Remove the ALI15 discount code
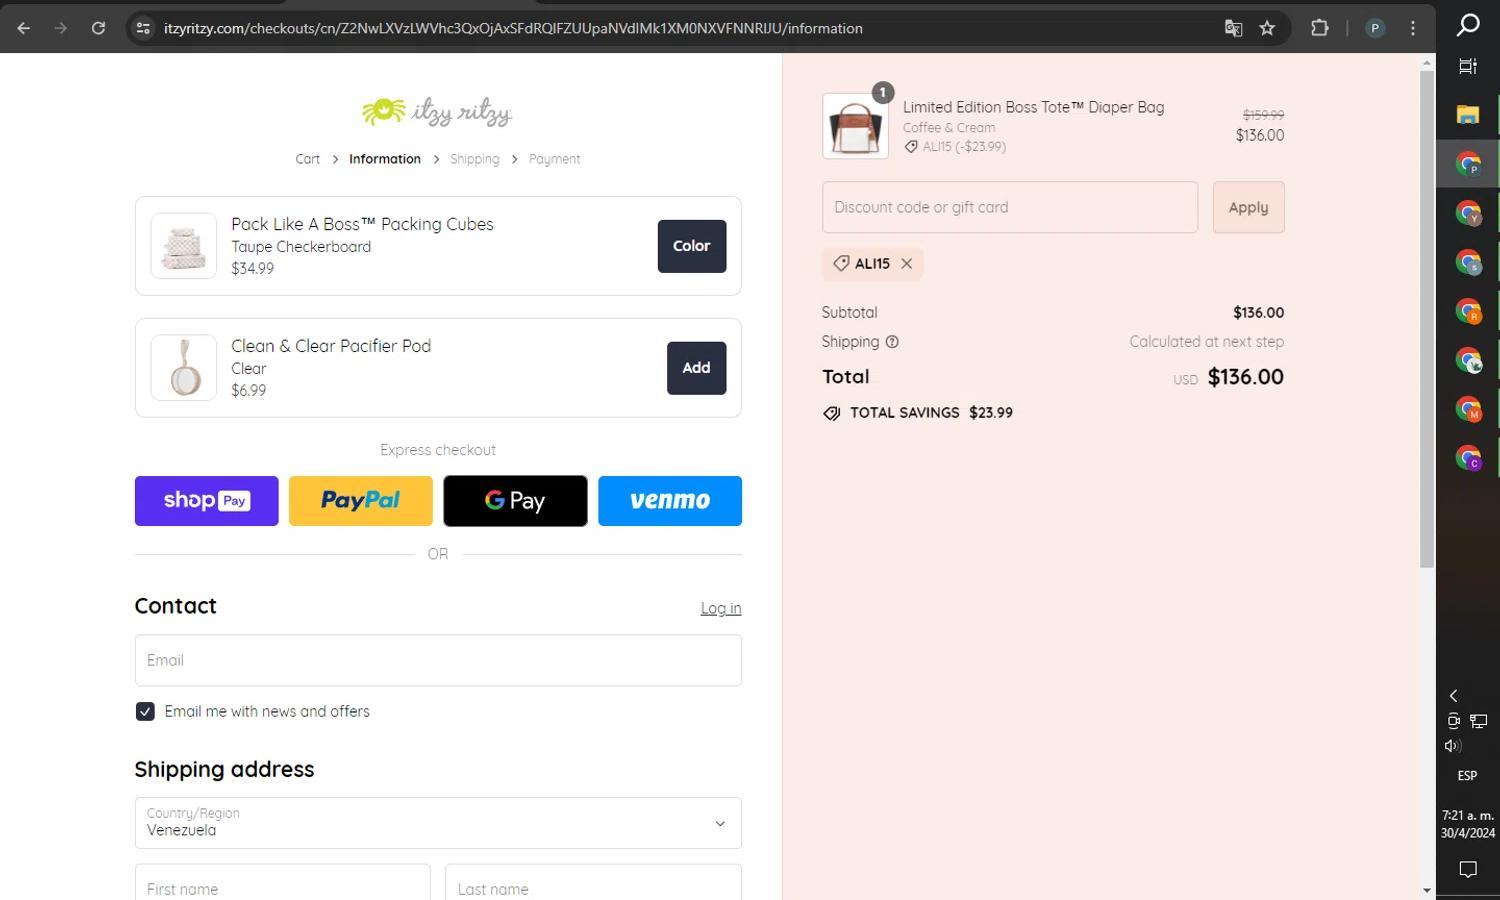The height and width of the screenshot is (900, 1500). 906,264
